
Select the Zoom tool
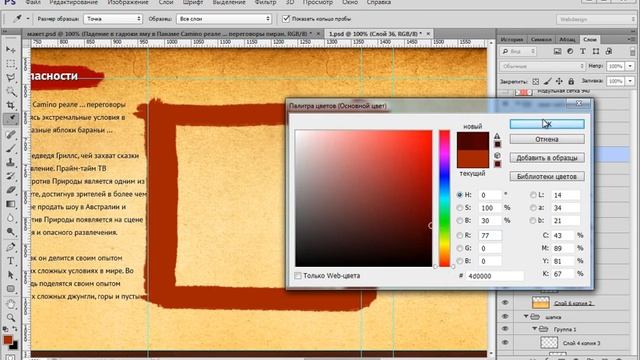(x=11, y=318)
